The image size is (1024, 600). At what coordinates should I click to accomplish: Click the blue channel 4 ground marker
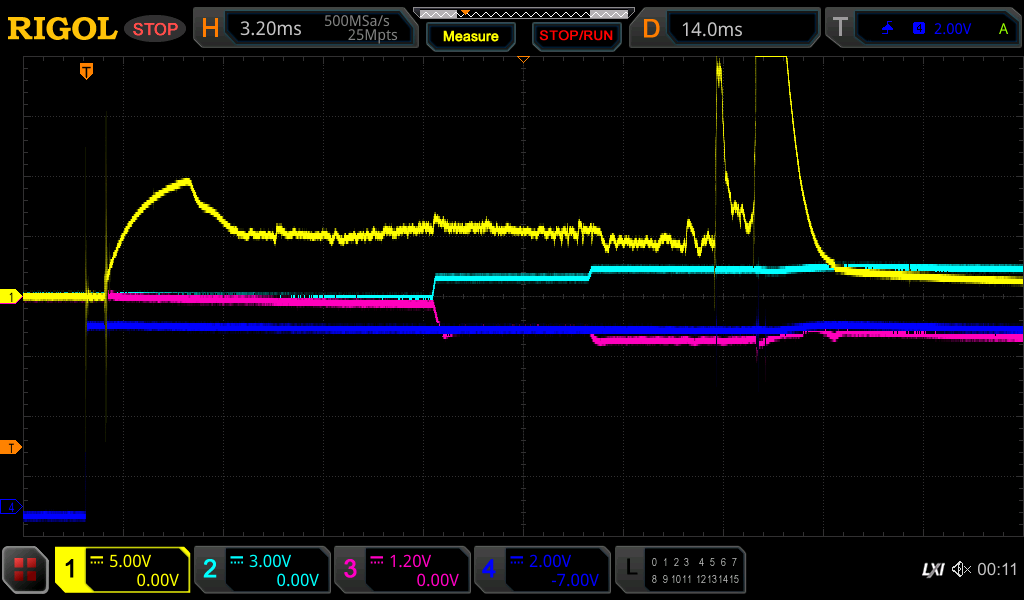(x=11, y=508)
